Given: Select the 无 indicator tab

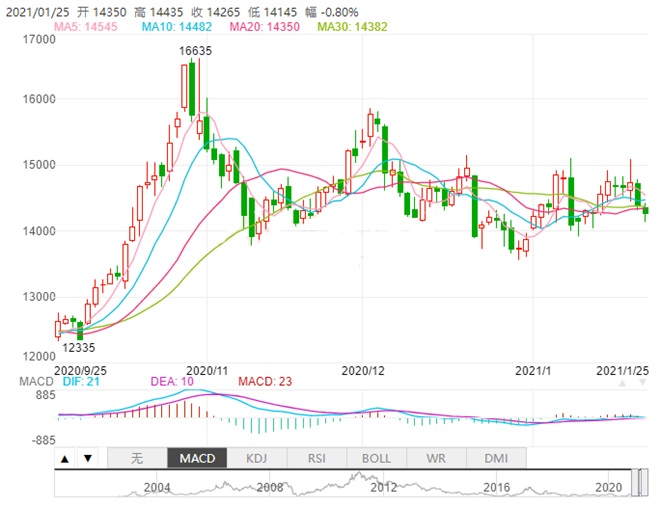Looking at the screenshot, I should click(137, 458).
